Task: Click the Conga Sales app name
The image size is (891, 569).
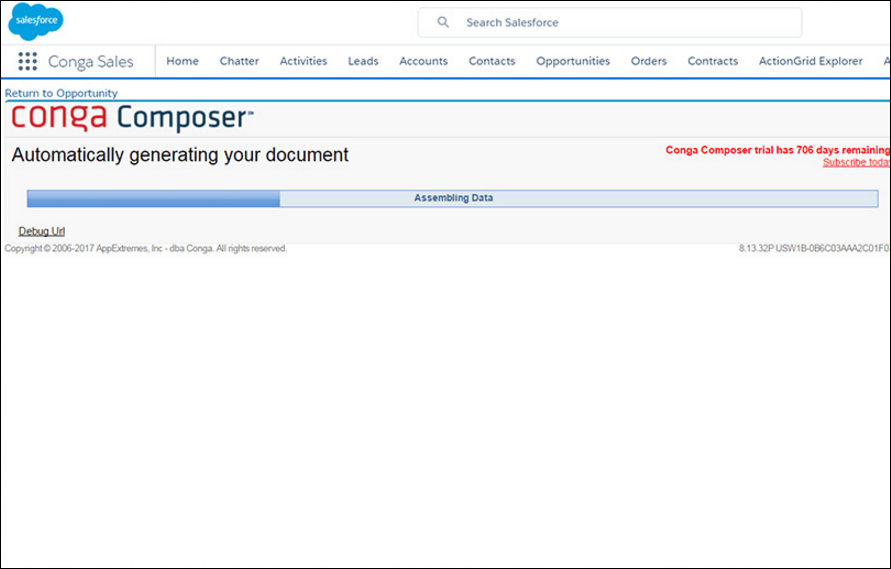Action: coord(90,61)
